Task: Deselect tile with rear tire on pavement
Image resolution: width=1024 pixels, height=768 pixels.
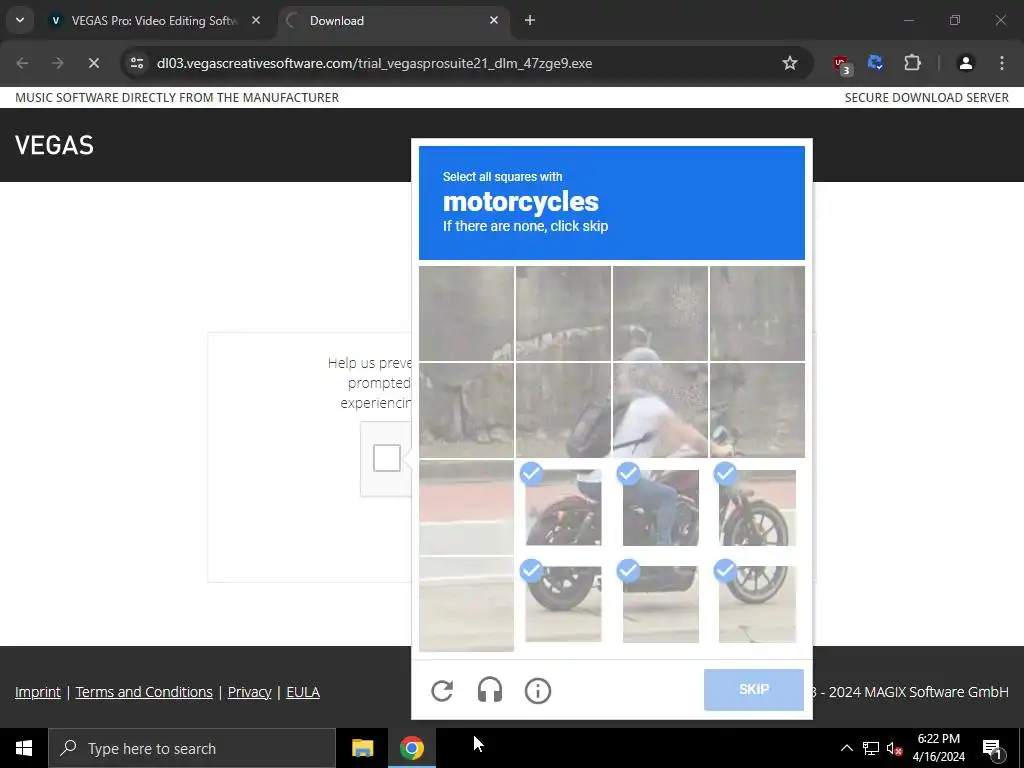Action: [x=563, y=604]
